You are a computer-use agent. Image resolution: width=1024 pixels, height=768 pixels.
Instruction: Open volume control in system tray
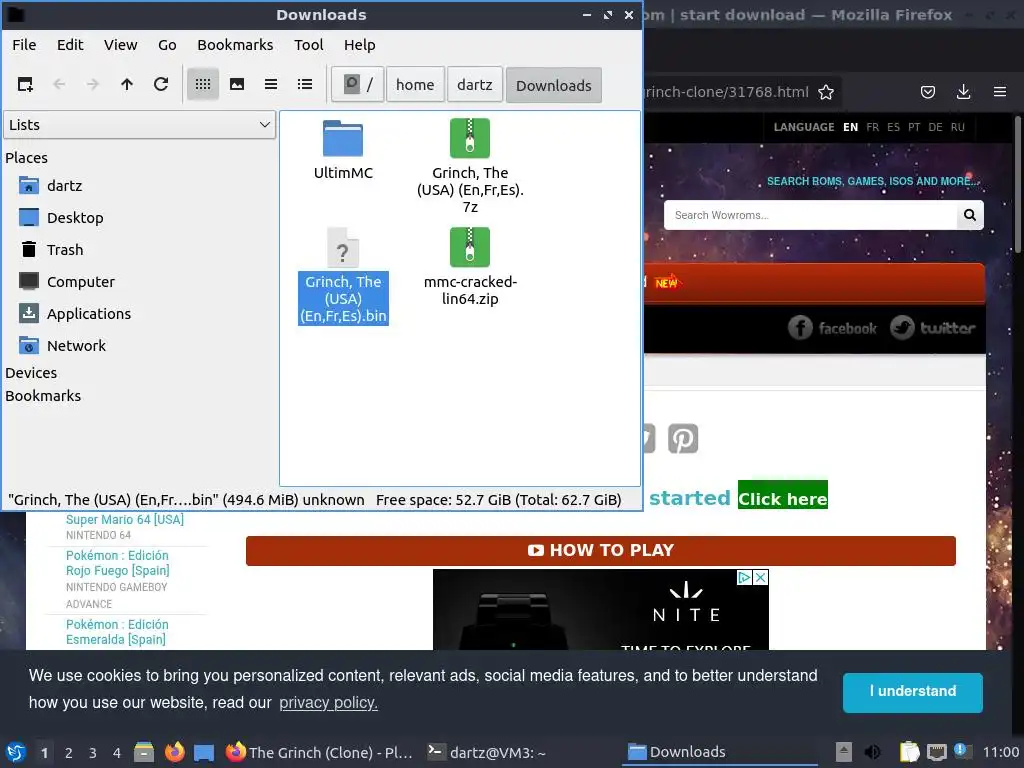click(872, 752)
